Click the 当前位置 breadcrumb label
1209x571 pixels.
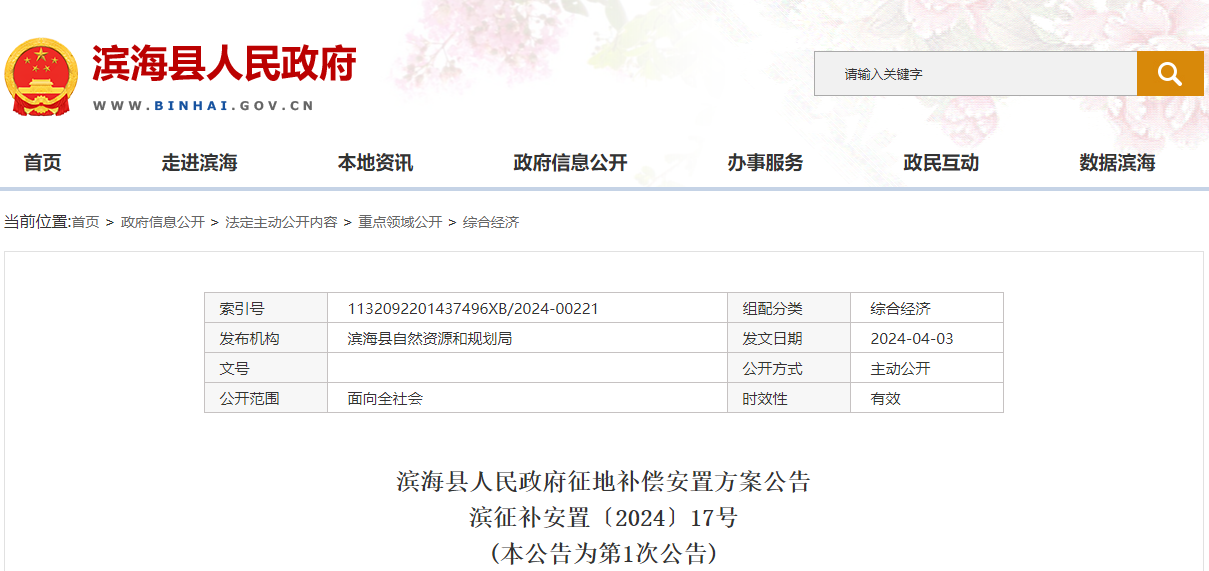(36, 222)
